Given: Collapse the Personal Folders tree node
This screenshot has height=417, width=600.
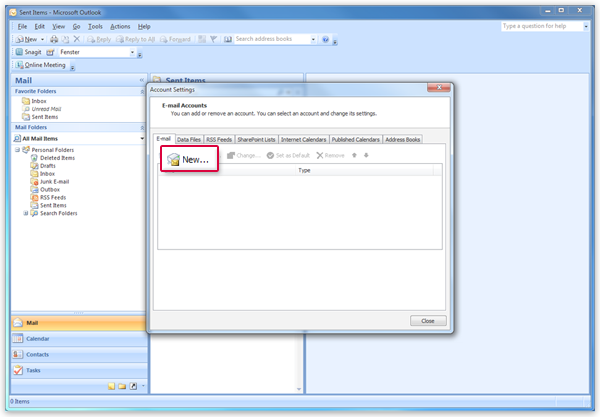Looking at the screenshot, I should click(x=17, y=150).
